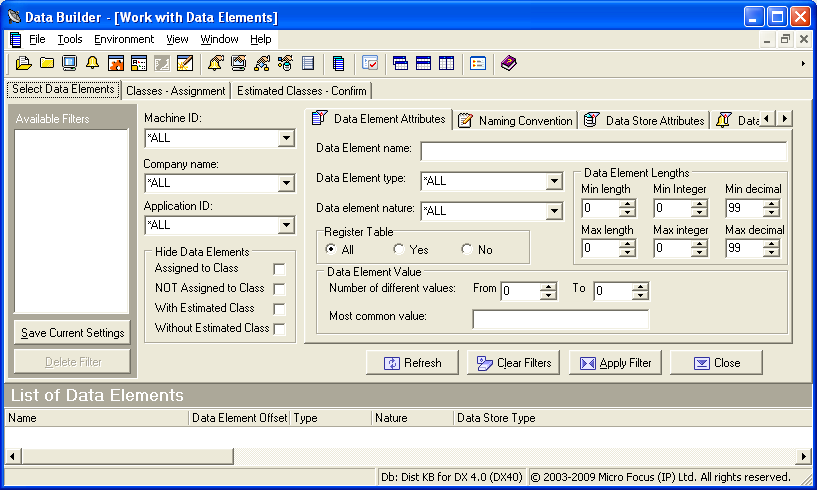Increase the Min length spinner value
817x490 pixels.
tap(628, 204)
